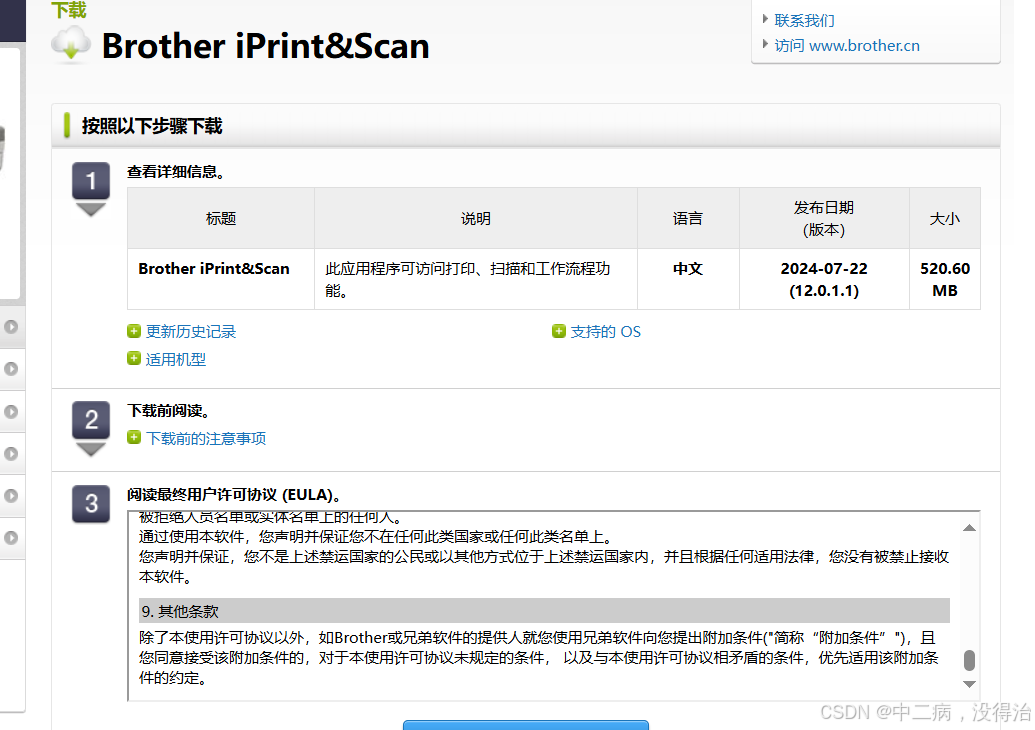This screenshot has height=730, width=1035.
Task: Click the download cloud icon beside the title
Action: pos(71,45)
